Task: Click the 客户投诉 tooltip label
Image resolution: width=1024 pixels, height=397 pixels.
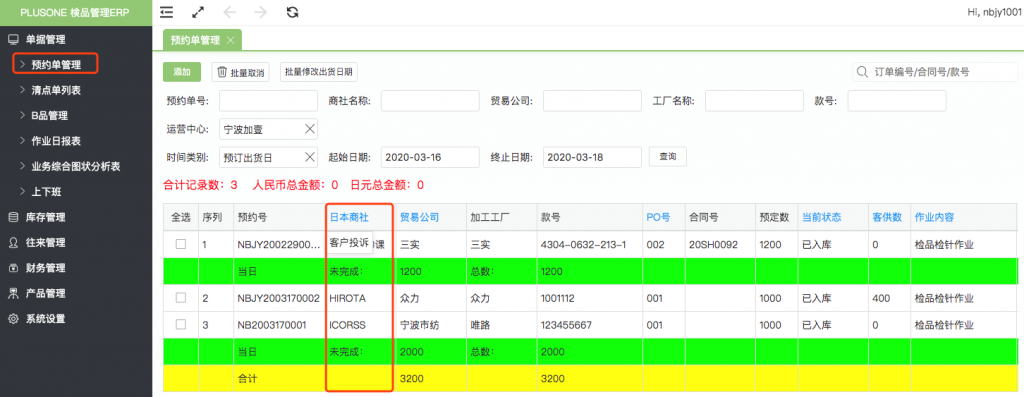Action: (x=349, y=243)
